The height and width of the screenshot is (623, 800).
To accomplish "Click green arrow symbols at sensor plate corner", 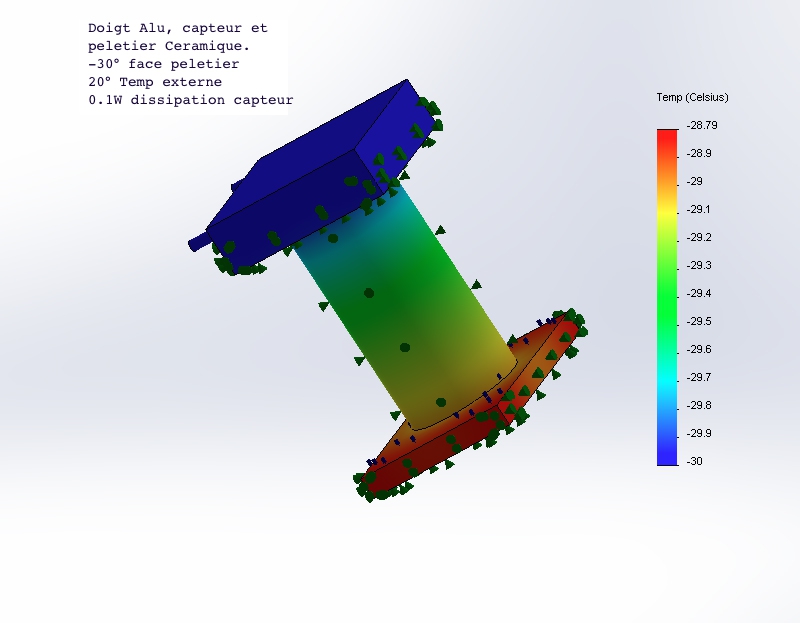I will click(571, 320).
